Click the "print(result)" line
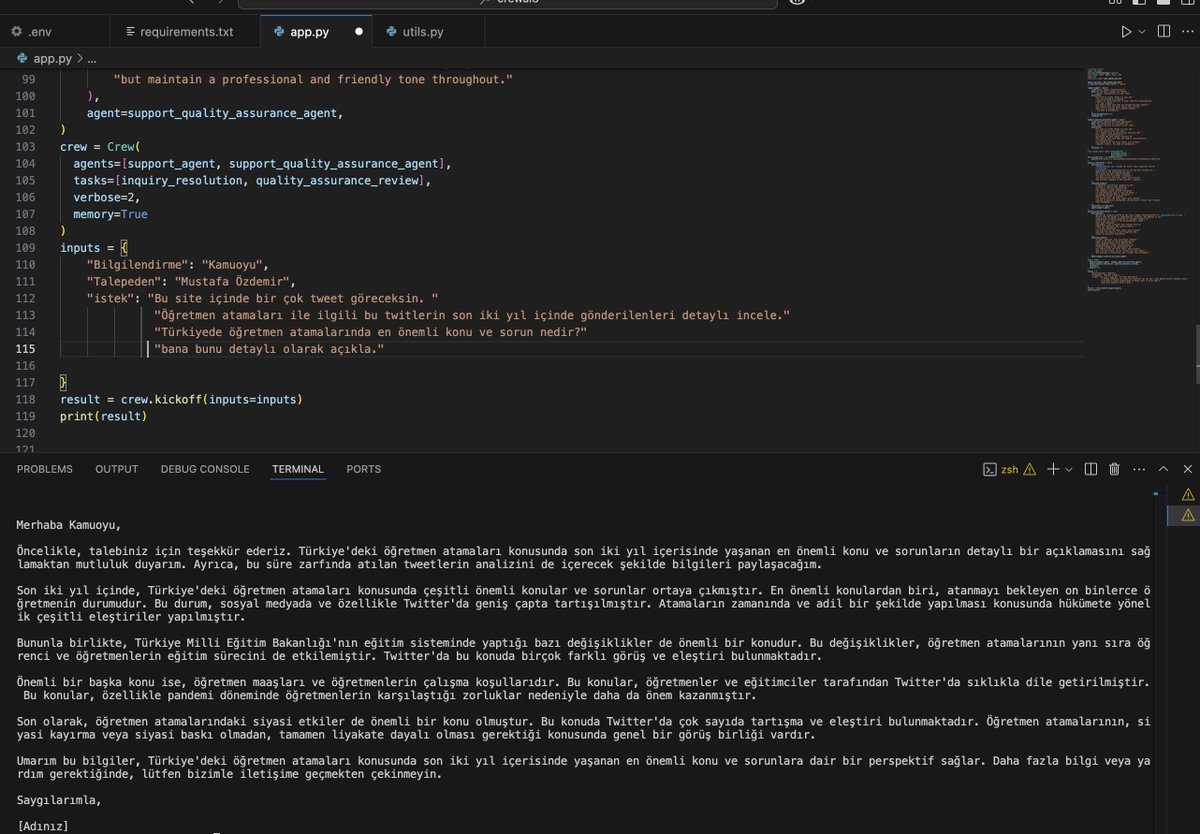The height and width of the screenshot is (834, 1200). (x=103, y=416)
